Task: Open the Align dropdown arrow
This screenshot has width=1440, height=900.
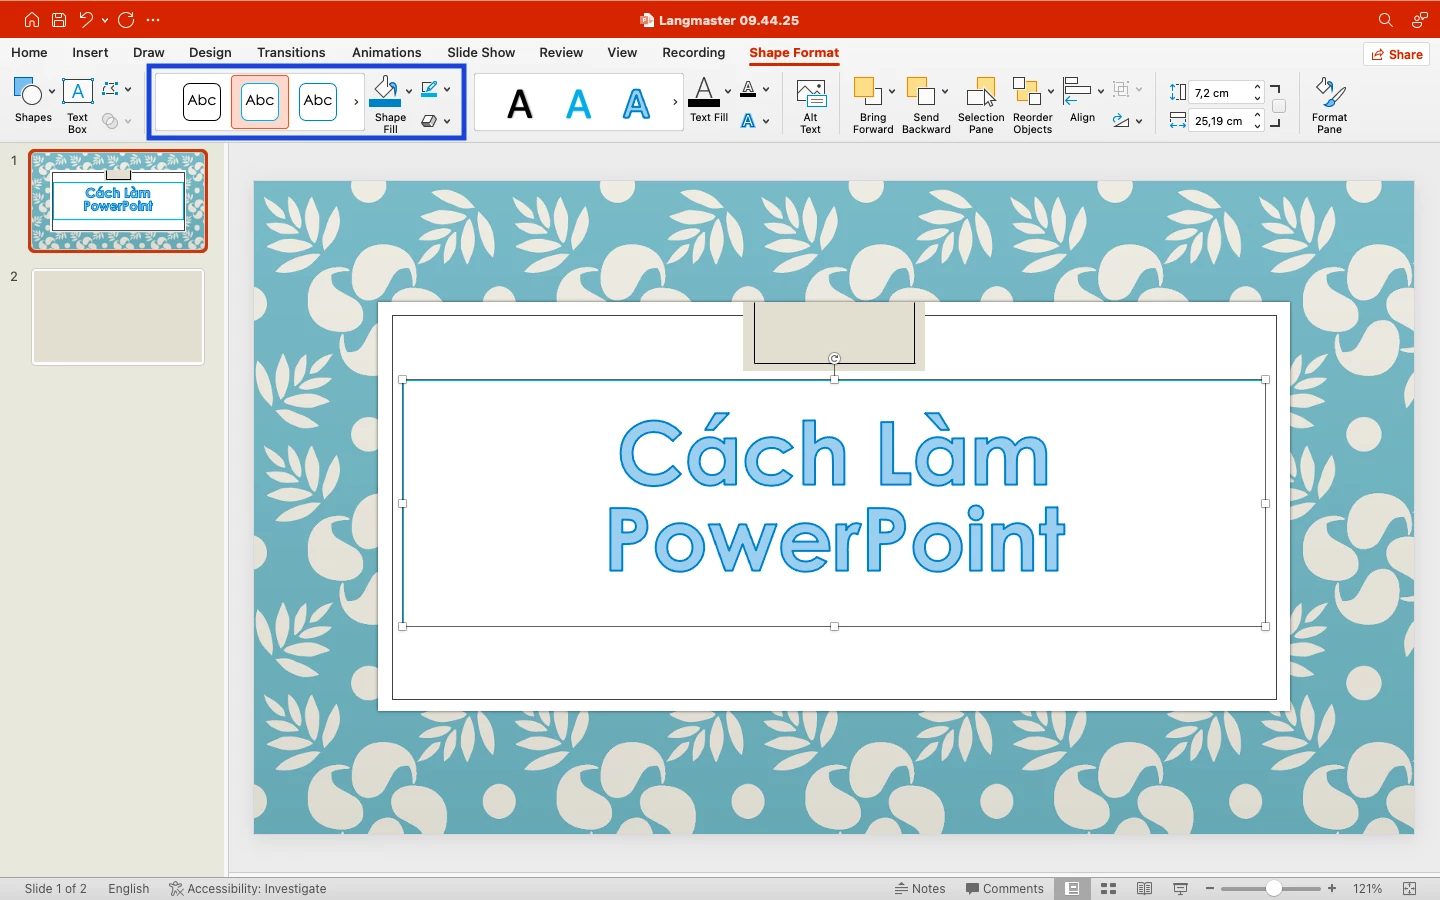Action: click(1100, 91)
